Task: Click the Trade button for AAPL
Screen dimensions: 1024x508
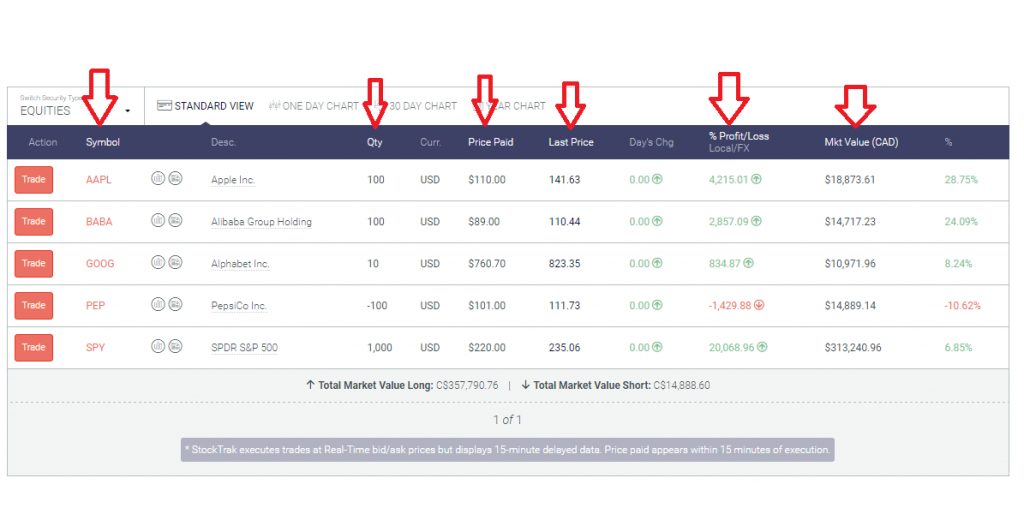Action: 33,180
